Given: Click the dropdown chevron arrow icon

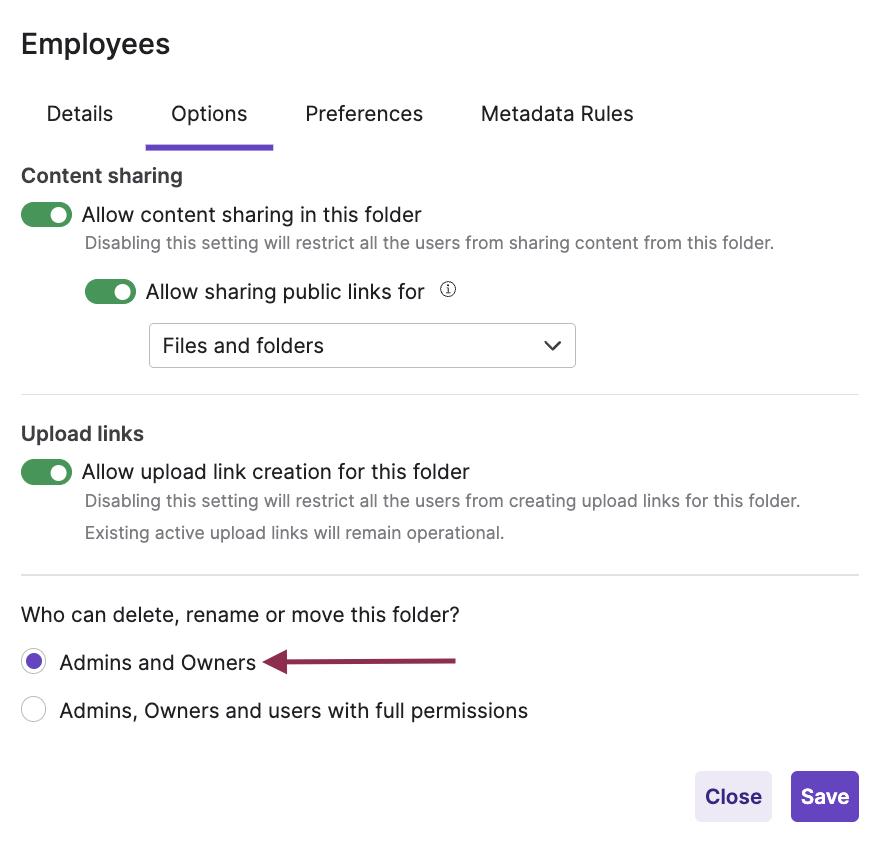Looking at the screenshot, I should click(x=552, y=346).
